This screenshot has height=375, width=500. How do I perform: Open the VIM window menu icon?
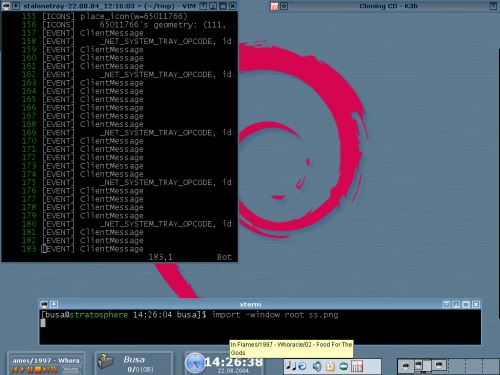7,6
